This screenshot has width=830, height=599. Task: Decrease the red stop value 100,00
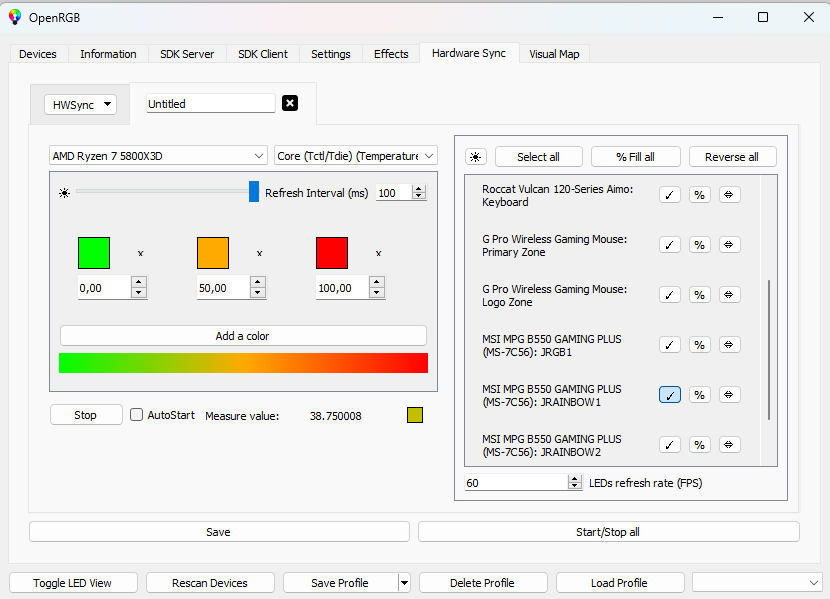coord(377,293)
